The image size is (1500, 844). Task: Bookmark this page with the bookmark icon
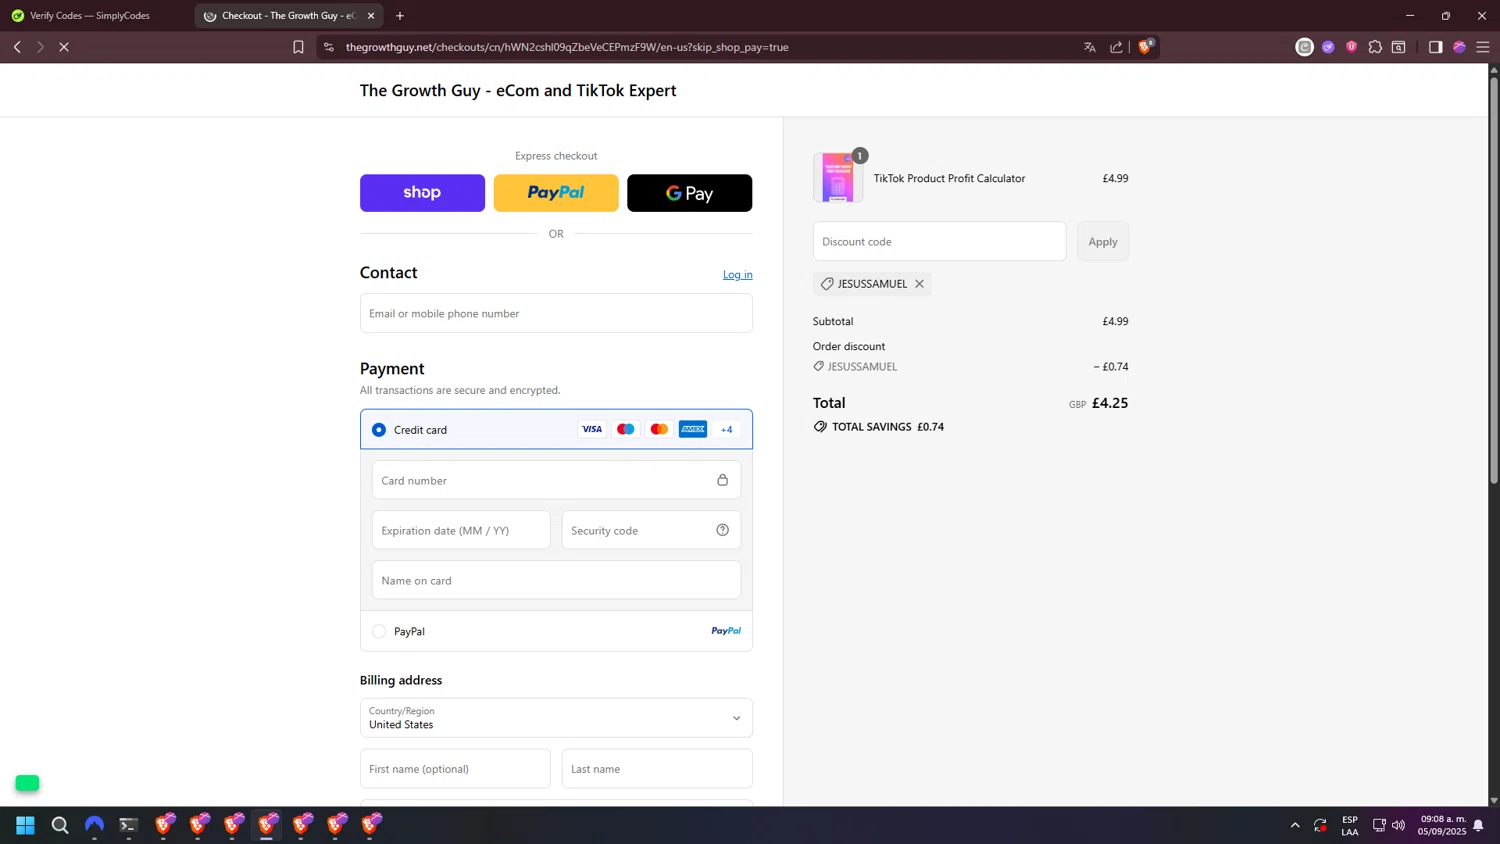298,47
